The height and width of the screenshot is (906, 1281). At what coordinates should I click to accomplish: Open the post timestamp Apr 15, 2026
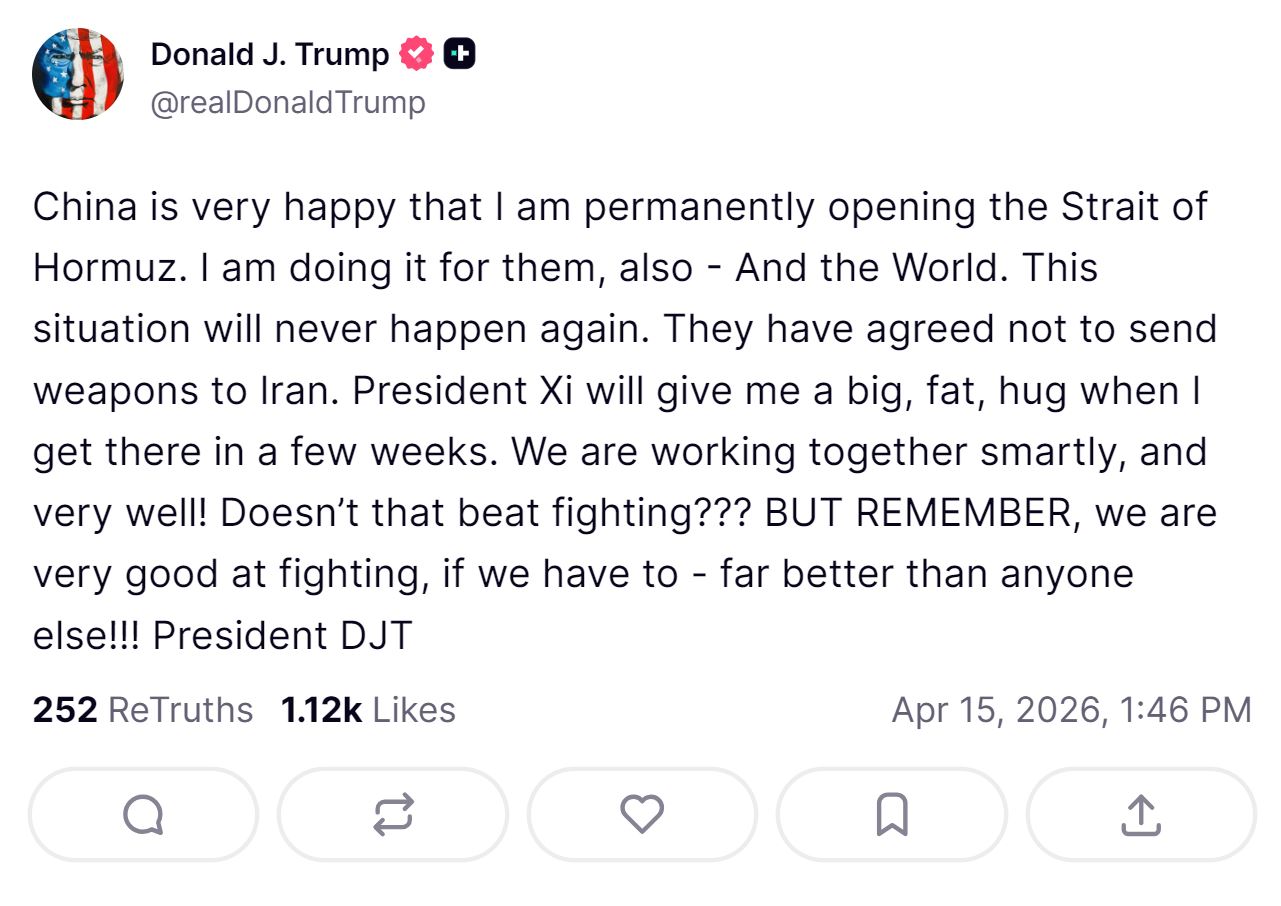(x=1069, y=710)
